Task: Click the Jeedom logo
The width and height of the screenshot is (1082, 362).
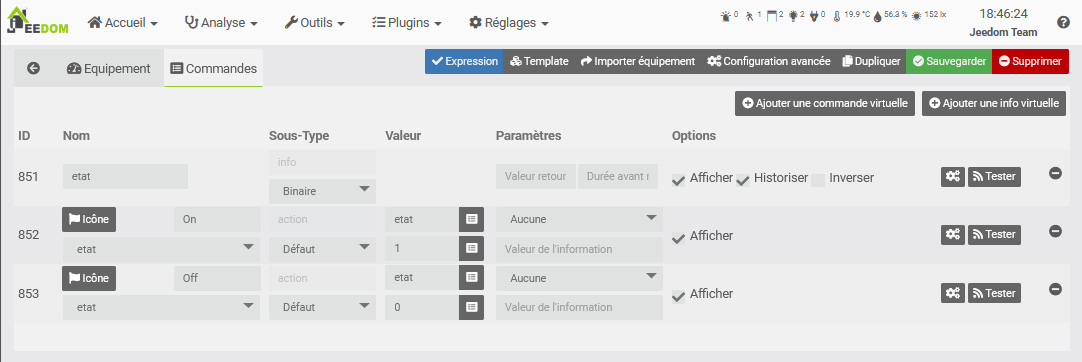Action: (38, 21)
